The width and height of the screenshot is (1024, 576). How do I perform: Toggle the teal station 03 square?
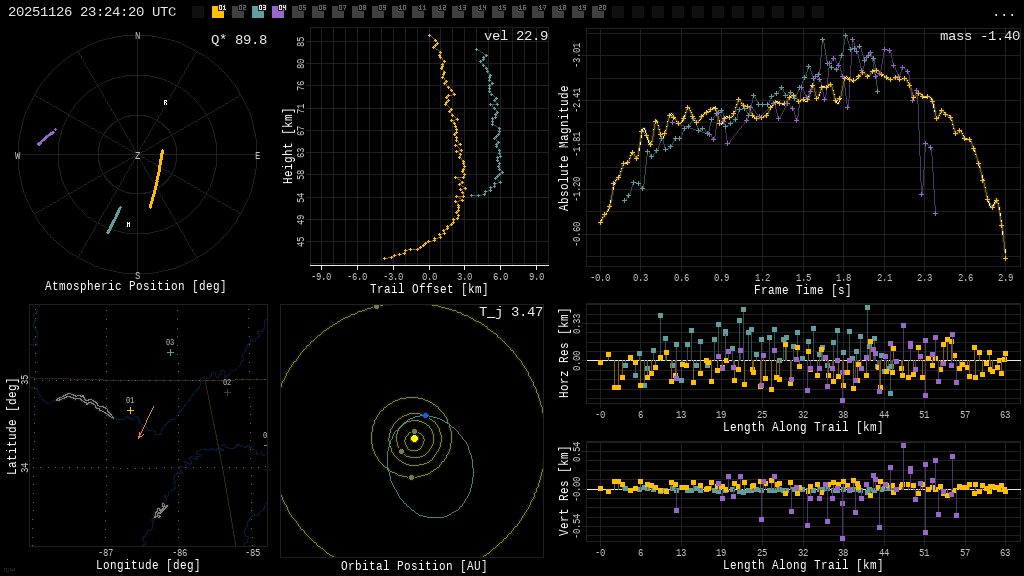pyautogui.click(x=258, y=12)
